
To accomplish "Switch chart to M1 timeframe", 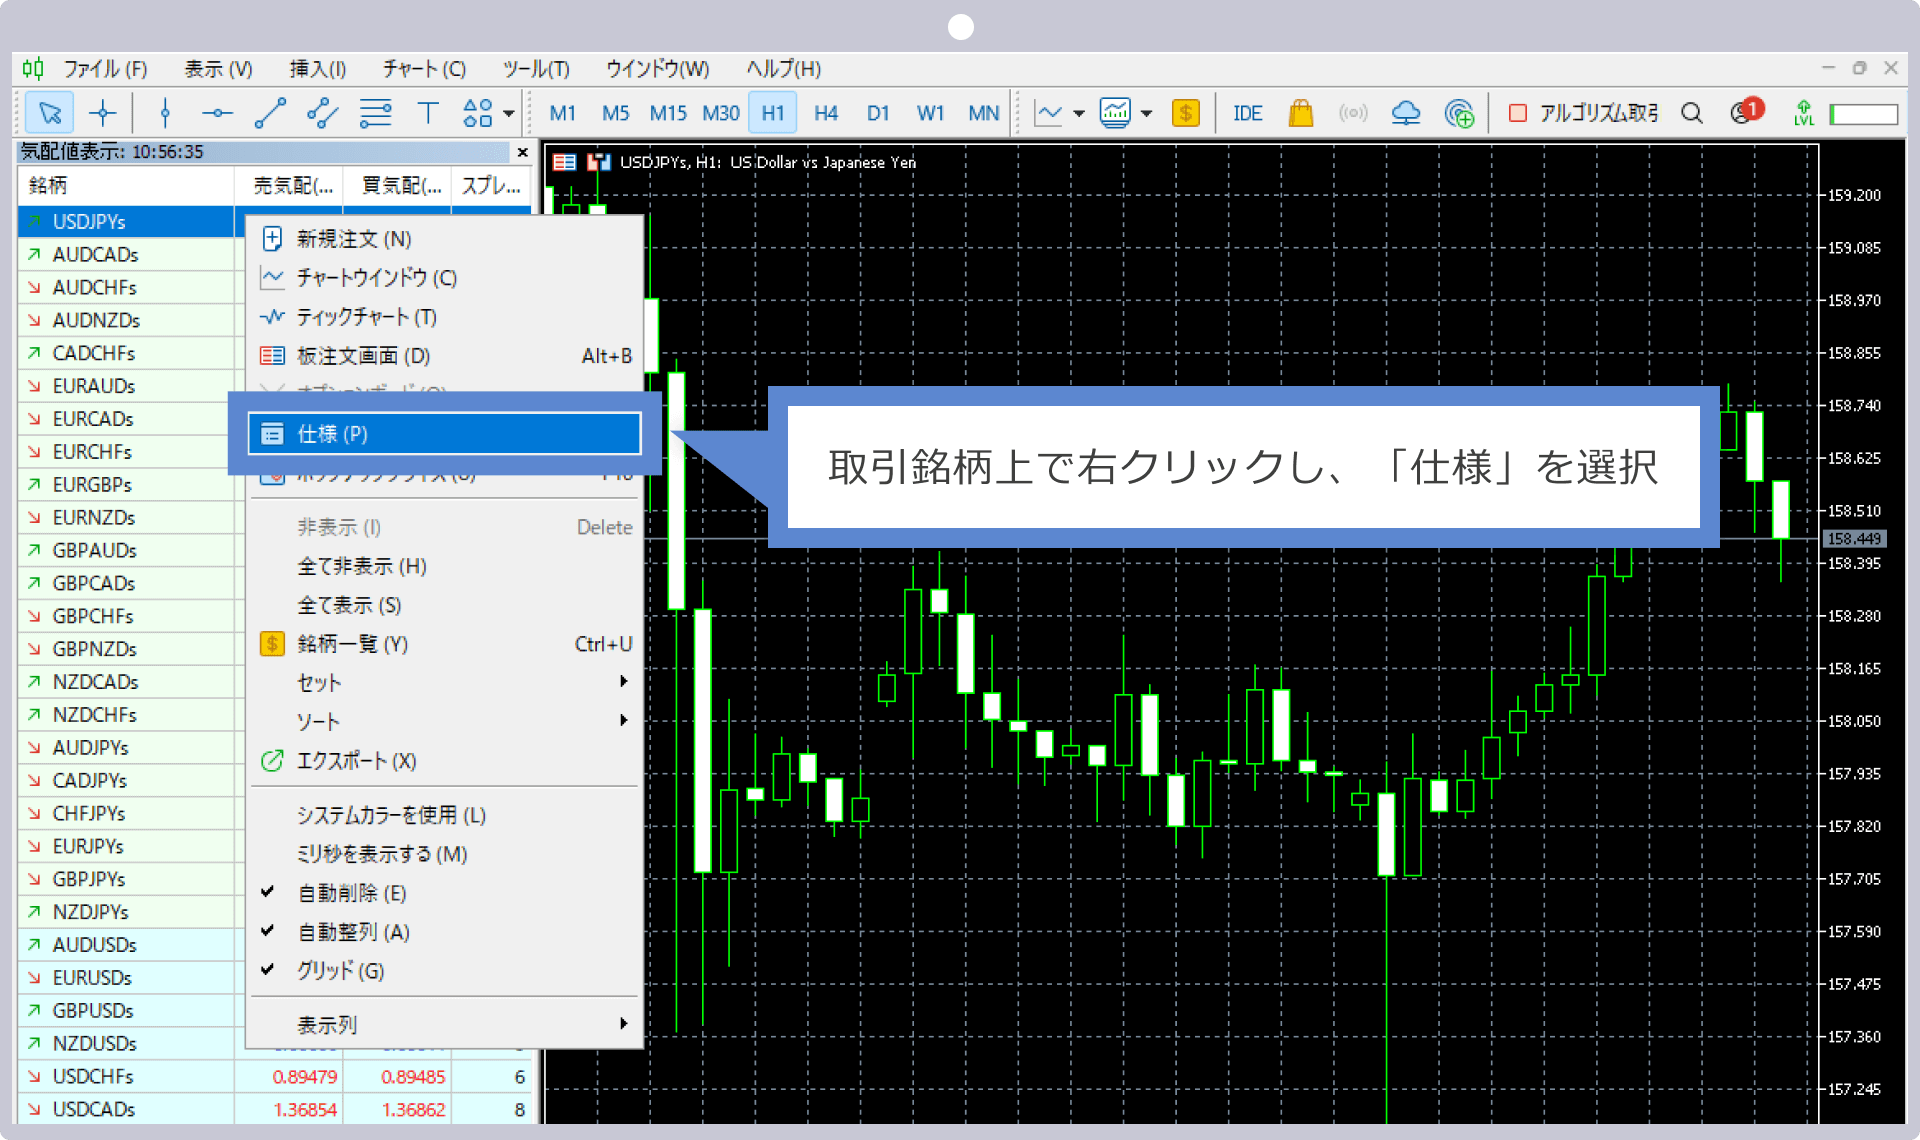I will coord(562,113).
